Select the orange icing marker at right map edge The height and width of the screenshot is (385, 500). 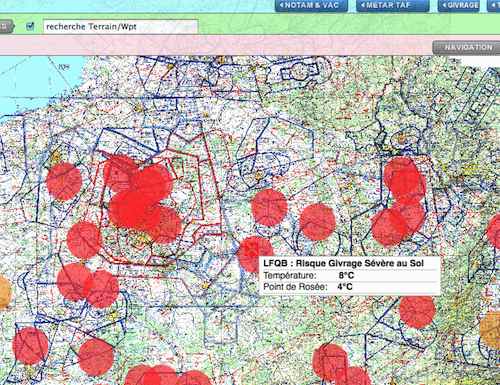point(491,330)
